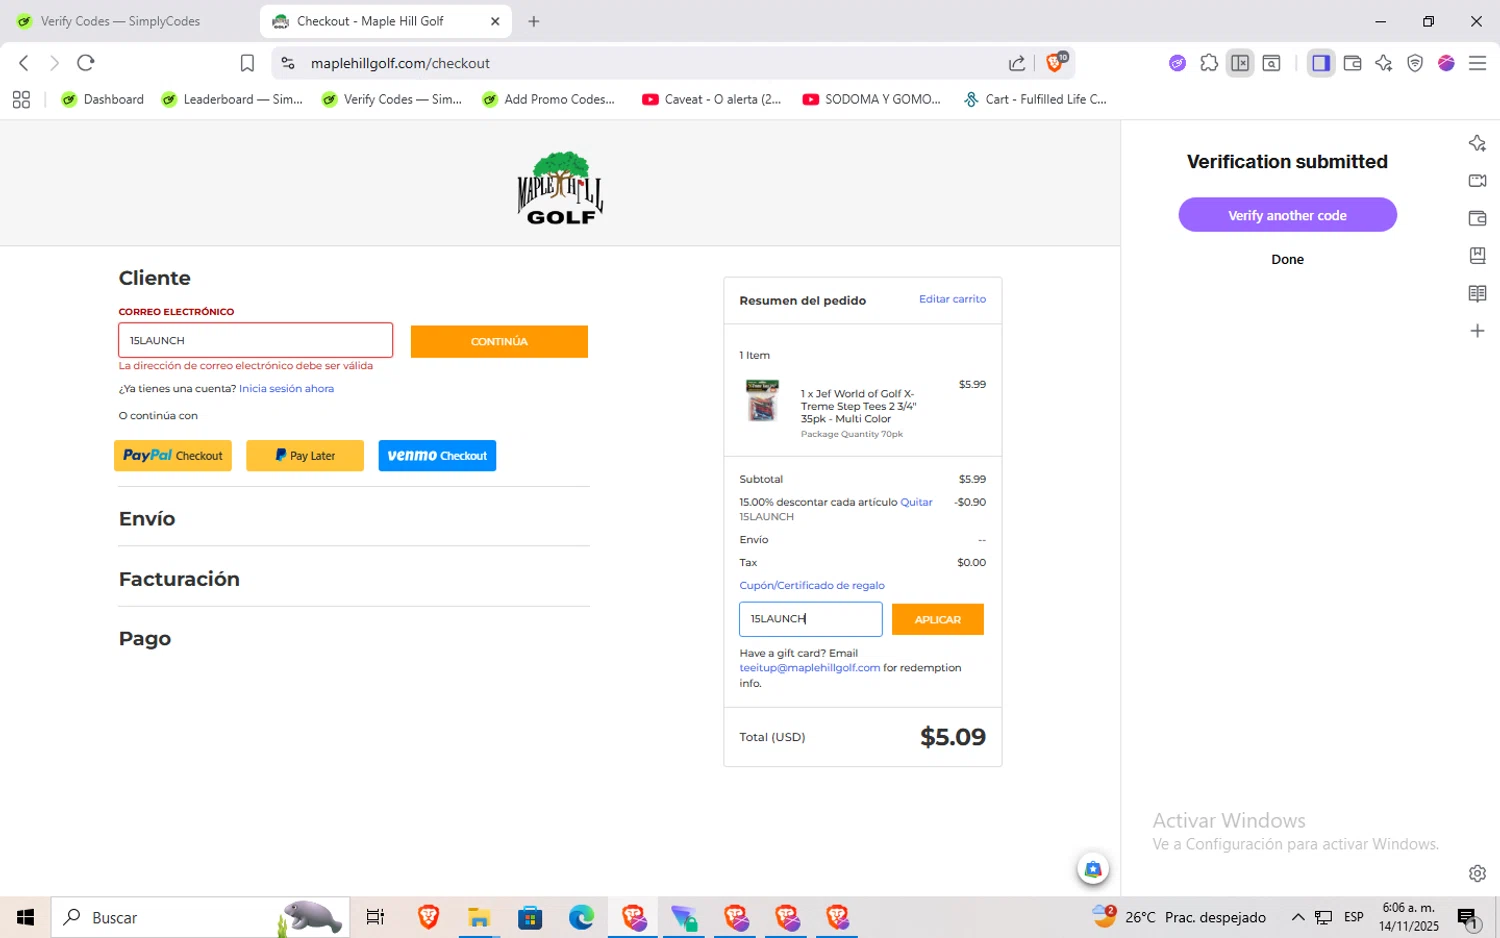Click the orange CONTINÚA button
The width and height of the screenshot is (1500, 938).
[499, 341]
